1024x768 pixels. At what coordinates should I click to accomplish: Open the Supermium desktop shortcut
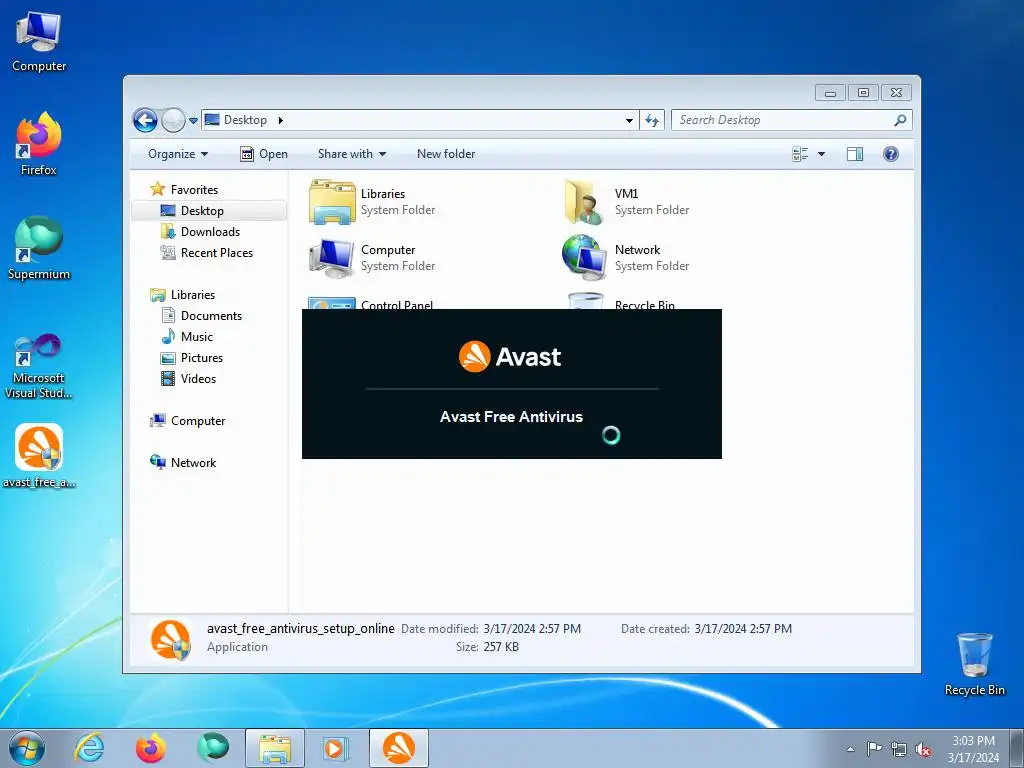[x=39, y=248]
